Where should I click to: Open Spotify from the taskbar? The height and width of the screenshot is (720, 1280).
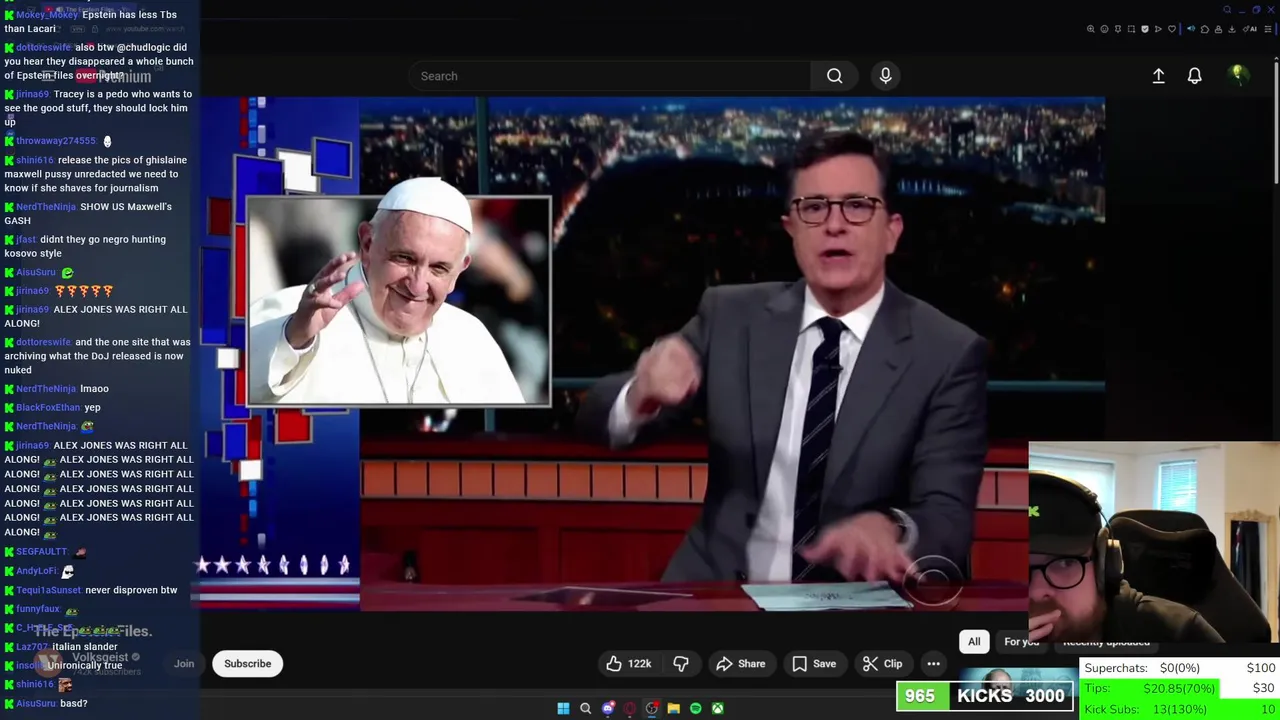coord(696,709)
